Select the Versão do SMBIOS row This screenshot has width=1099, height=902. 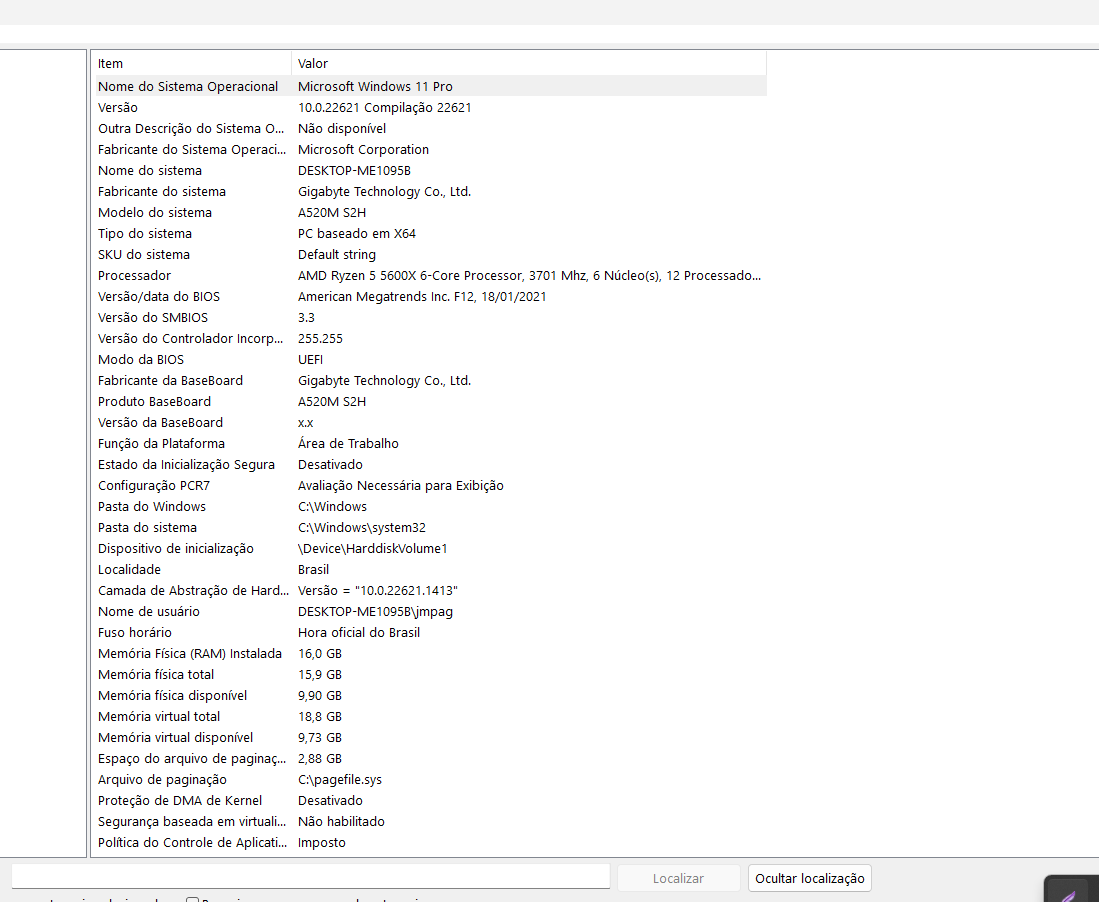point(430,317)
